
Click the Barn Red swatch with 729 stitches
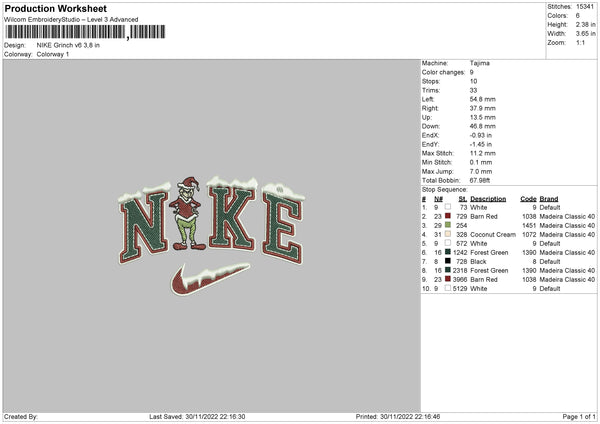(x=448, y=216)
